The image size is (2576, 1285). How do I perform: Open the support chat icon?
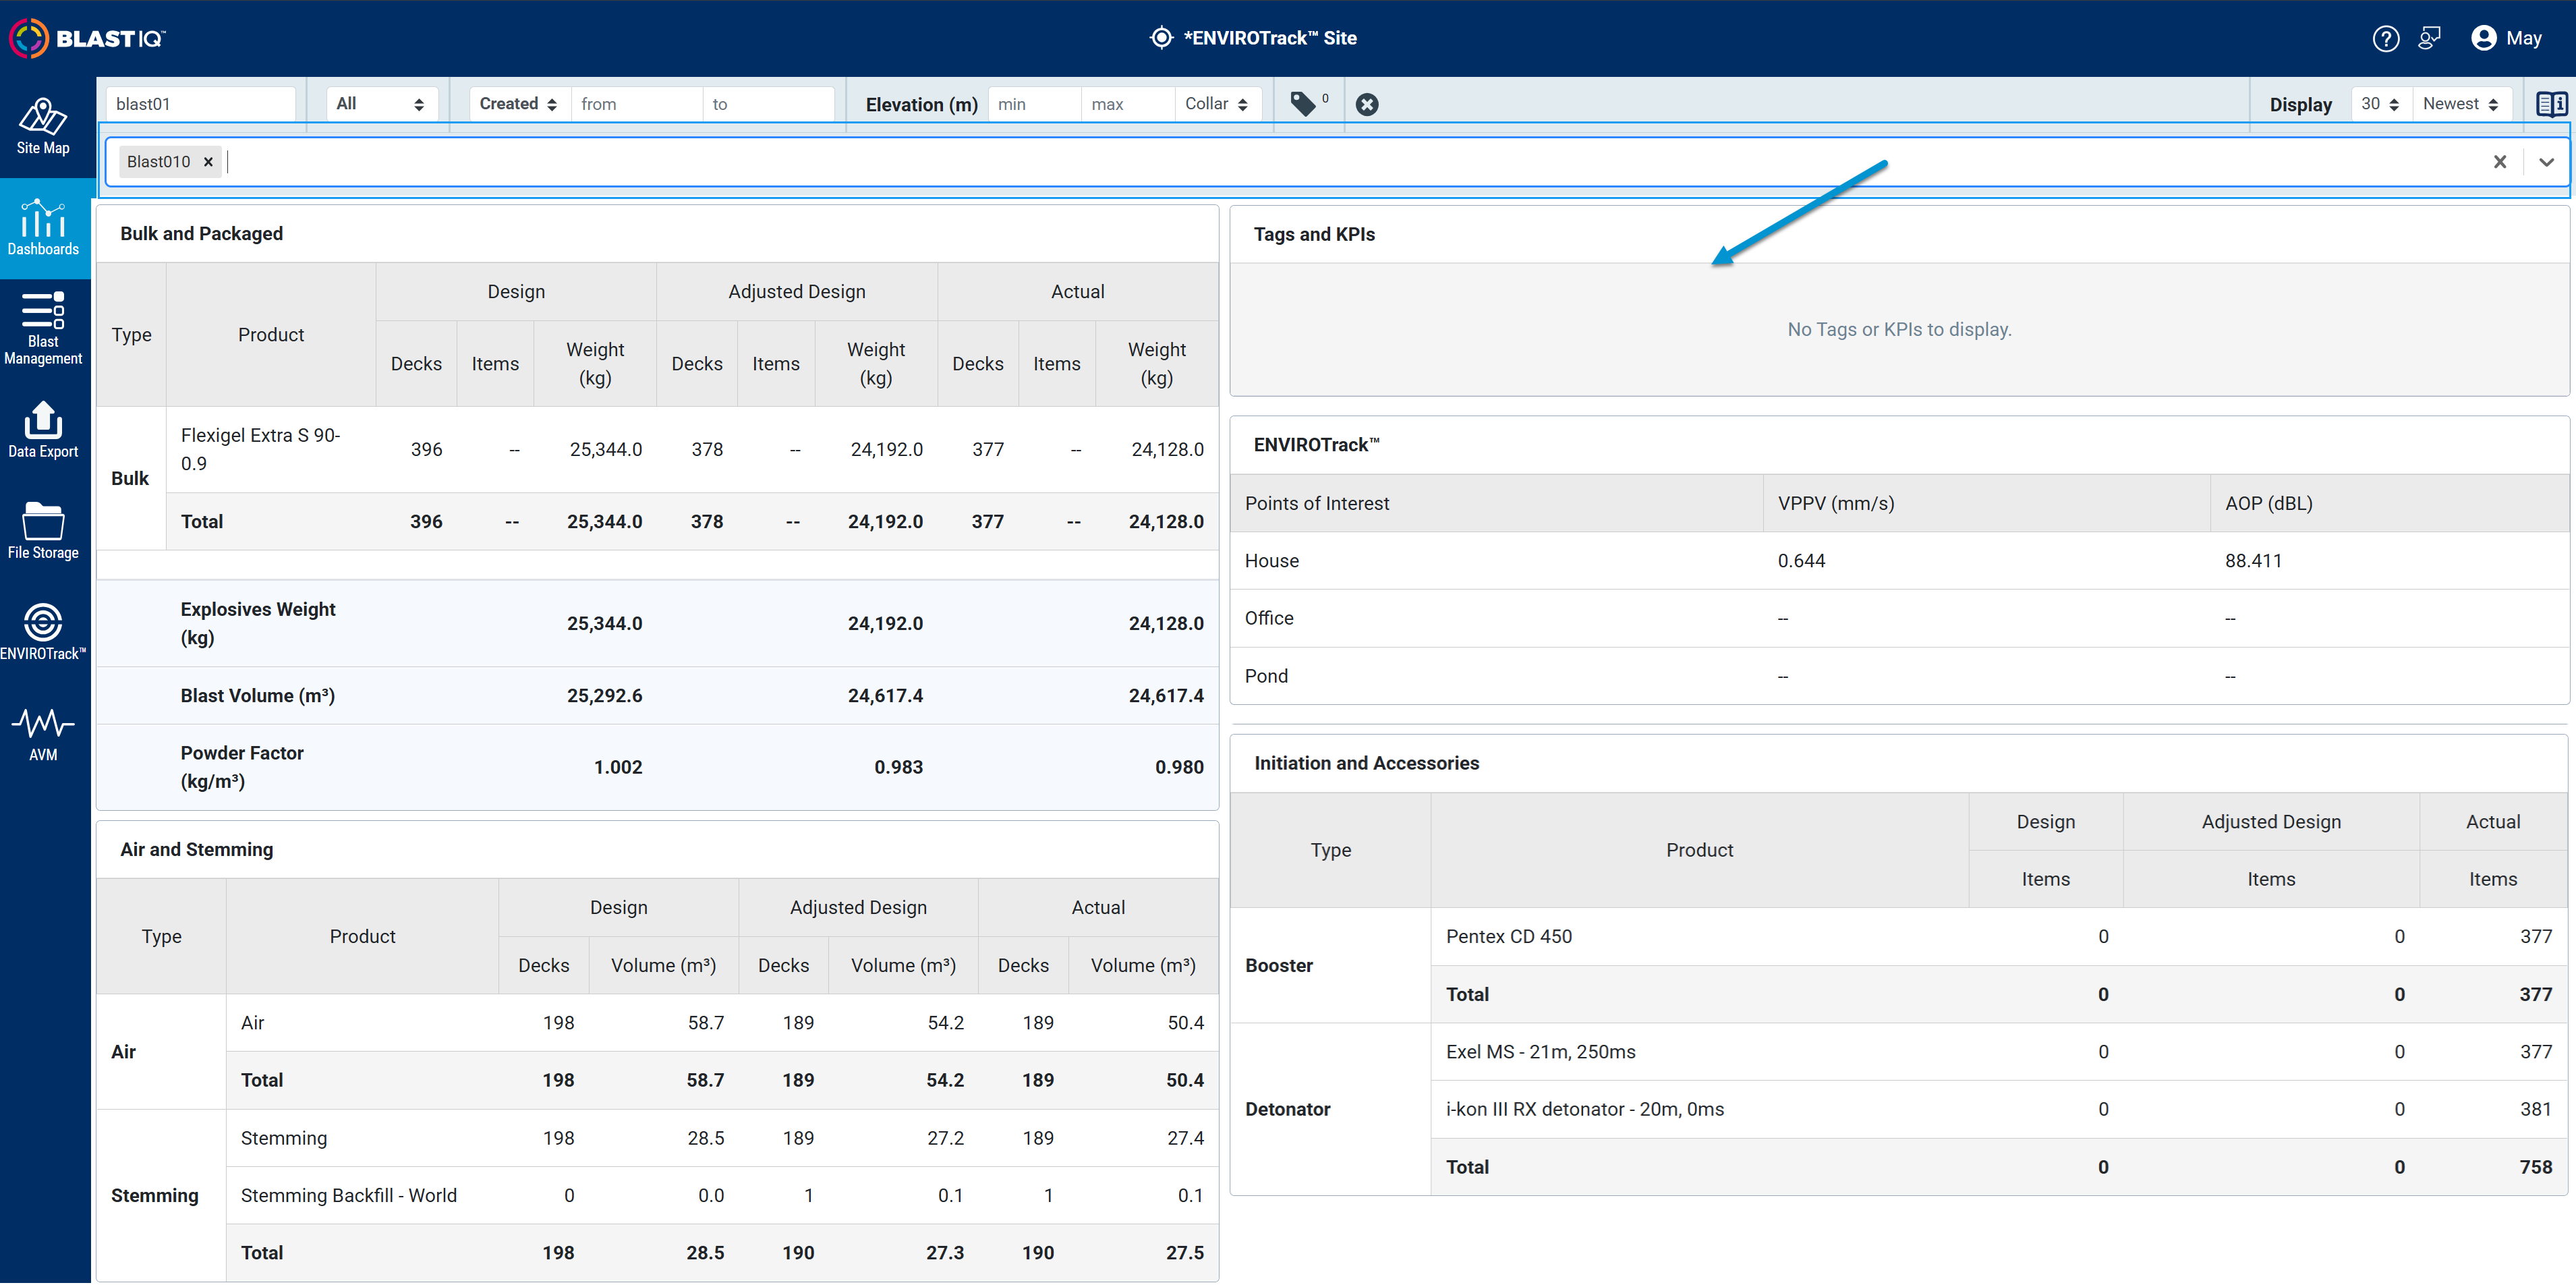coord(2429,38)
